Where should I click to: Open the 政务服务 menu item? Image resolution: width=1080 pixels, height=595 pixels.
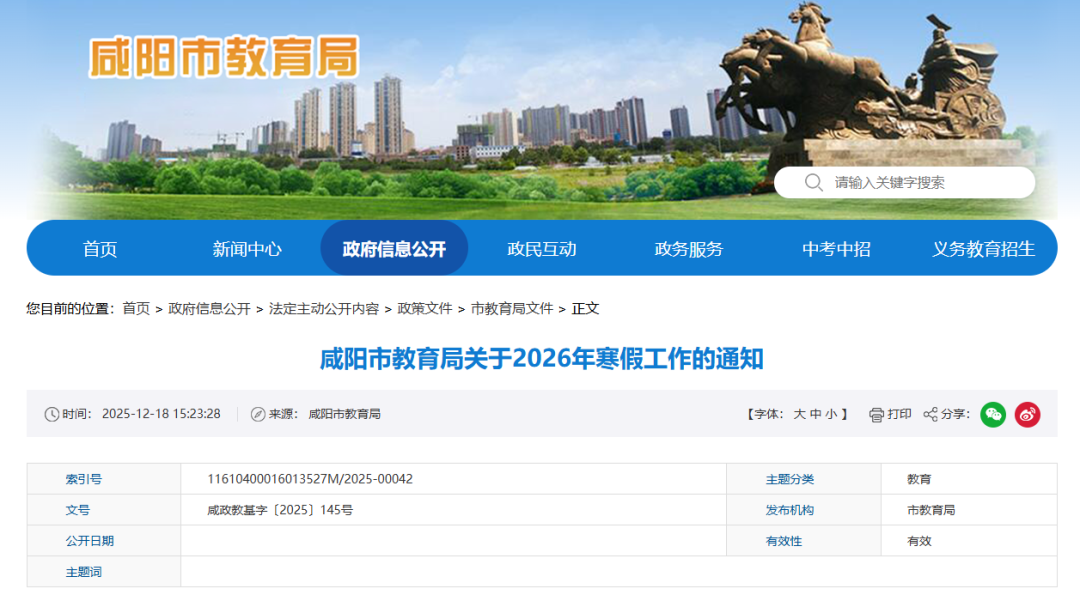(689, 249)
